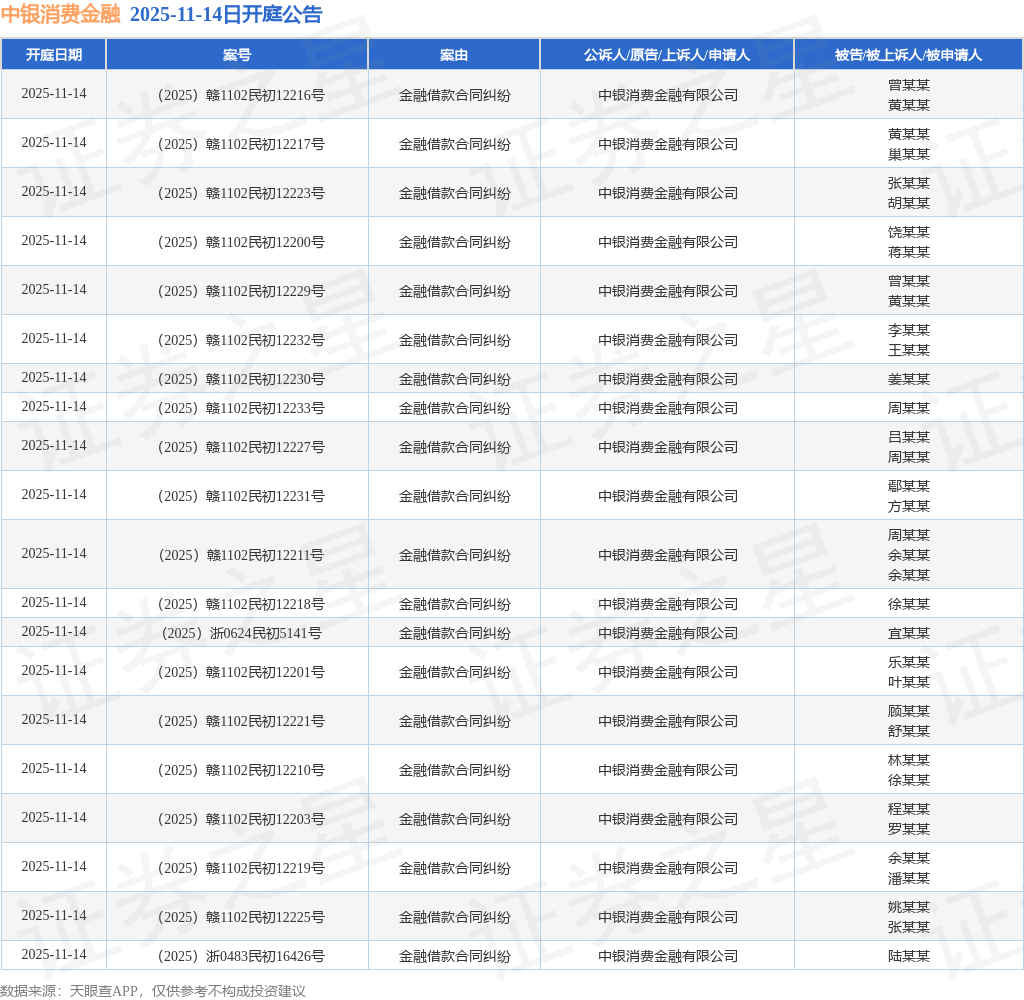Click defendant 巢某某
This screenshot has width=1024, height=1000.
click(x=908, y=154)
